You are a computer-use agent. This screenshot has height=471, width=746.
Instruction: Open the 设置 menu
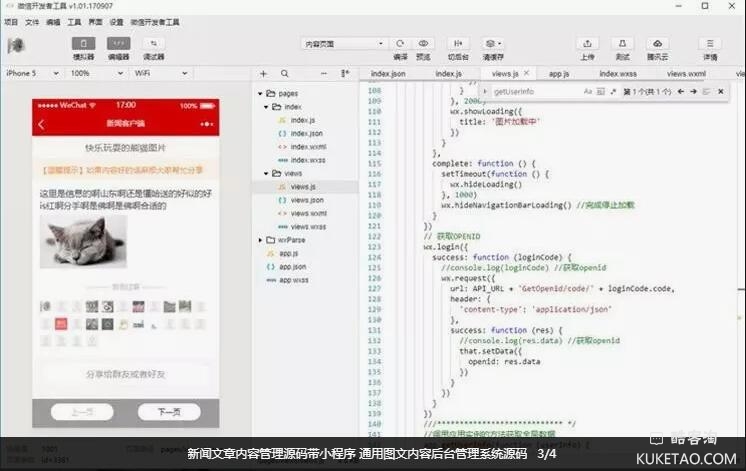(117, 22)
